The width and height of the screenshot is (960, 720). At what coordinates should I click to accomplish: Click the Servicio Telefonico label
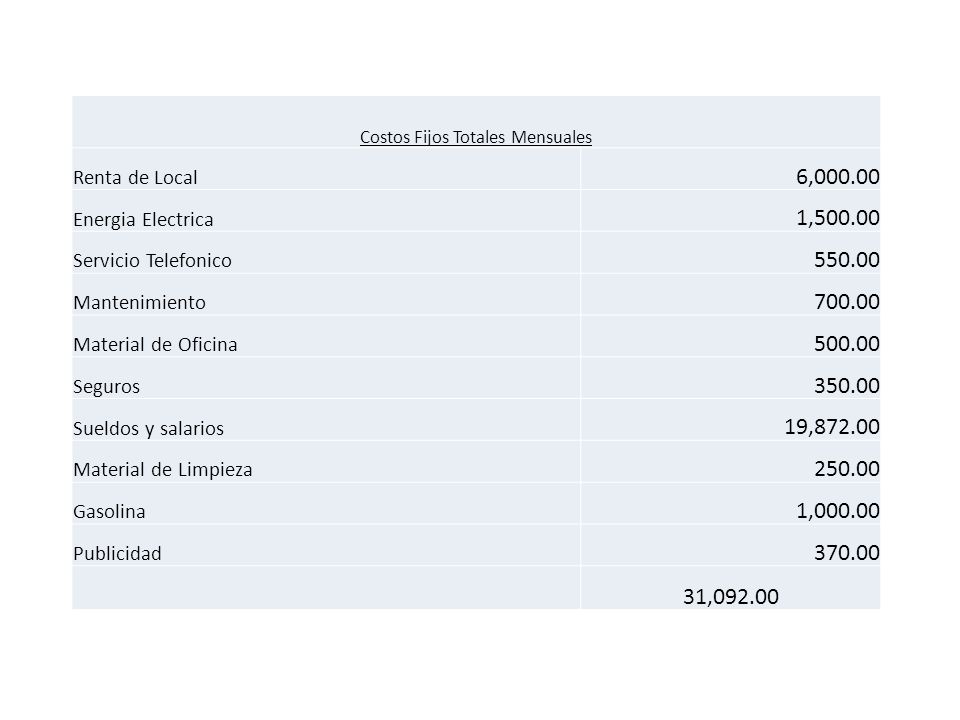pyautogui.click(x=152, y=261)
